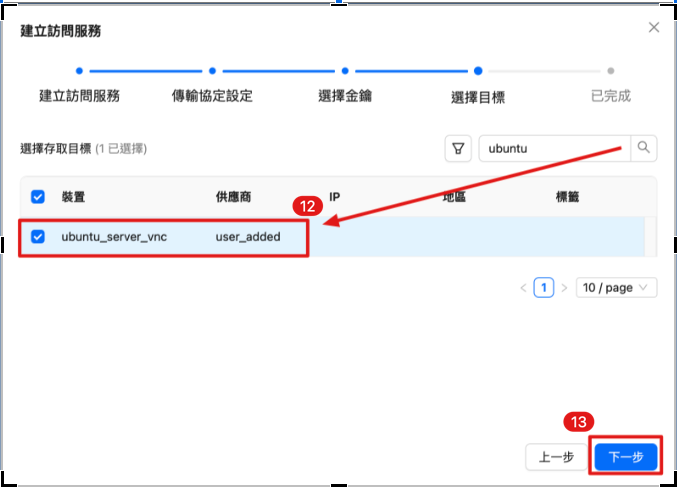This screenshot has width=677, height=487.
Task: Select the 已完成 step
Action: (610, 96)
